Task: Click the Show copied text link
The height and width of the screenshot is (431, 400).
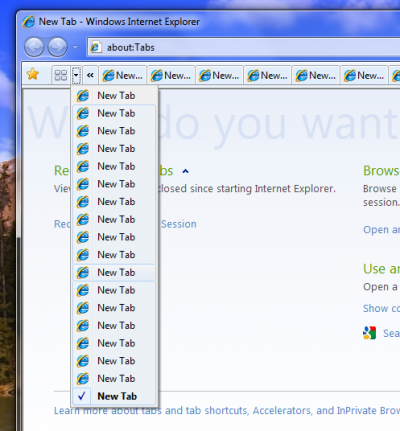Action: (x=381, y=308)
